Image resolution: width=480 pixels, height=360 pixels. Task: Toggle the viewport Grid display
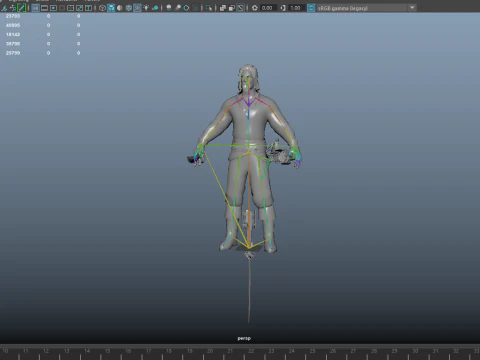[36, 8]
